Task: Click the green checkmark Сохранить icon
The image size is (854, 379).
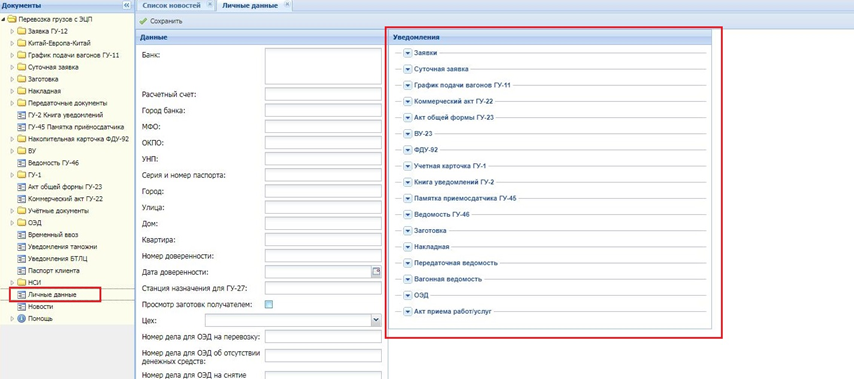Action: click(x=144, y=21)
